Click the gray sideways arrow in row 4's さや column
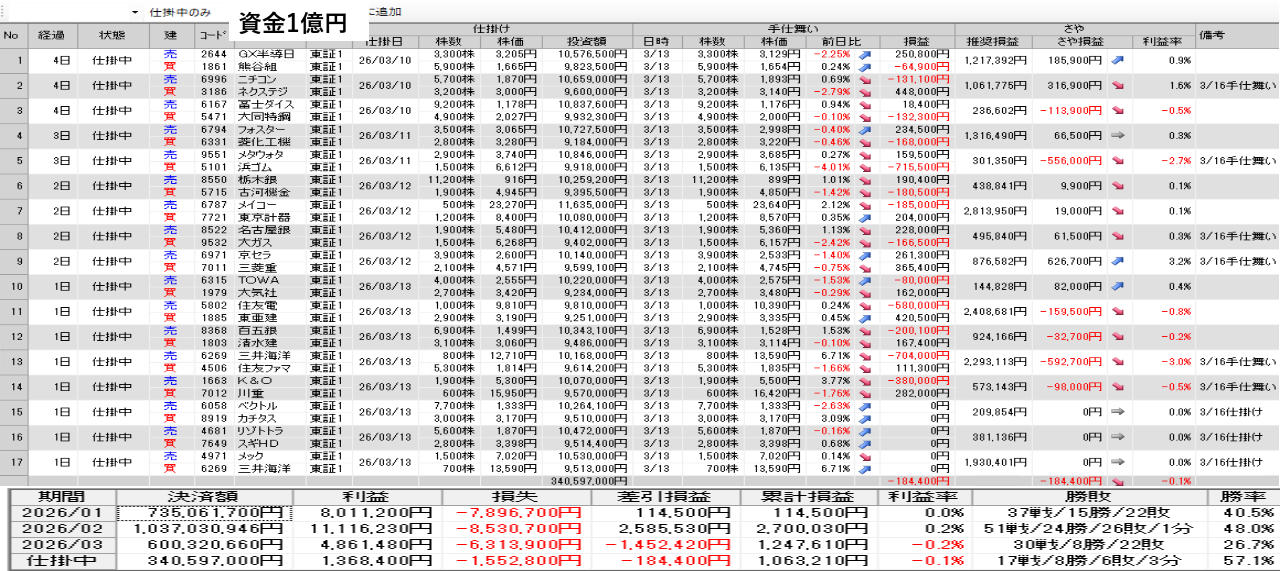The width and height of the screenshot is (1280, 571). coord(1116,136)
